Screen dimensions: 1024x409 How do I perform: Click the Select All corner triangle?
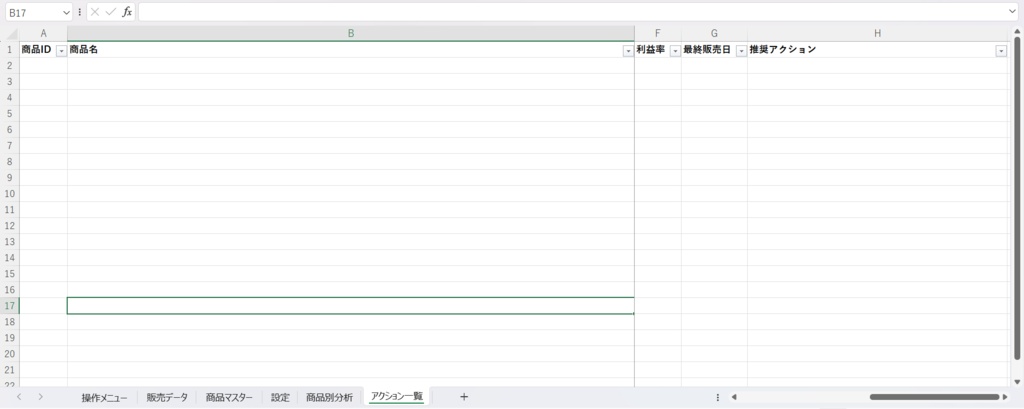12,34
